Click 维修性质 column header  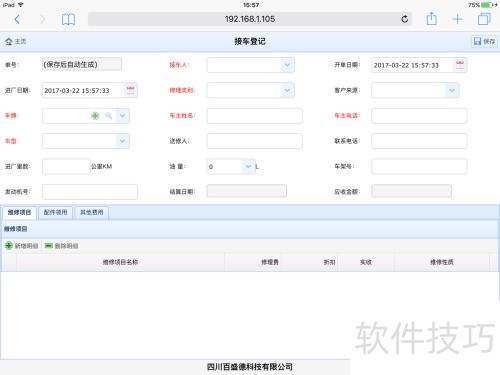[x=442, y=262]
